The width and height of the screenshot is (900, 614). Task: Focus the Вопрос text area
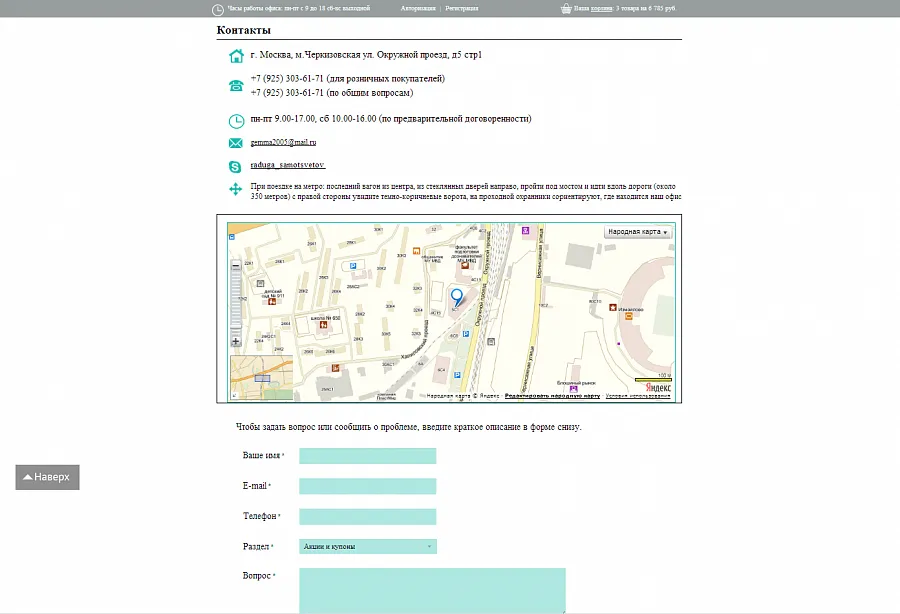[432, 591]
